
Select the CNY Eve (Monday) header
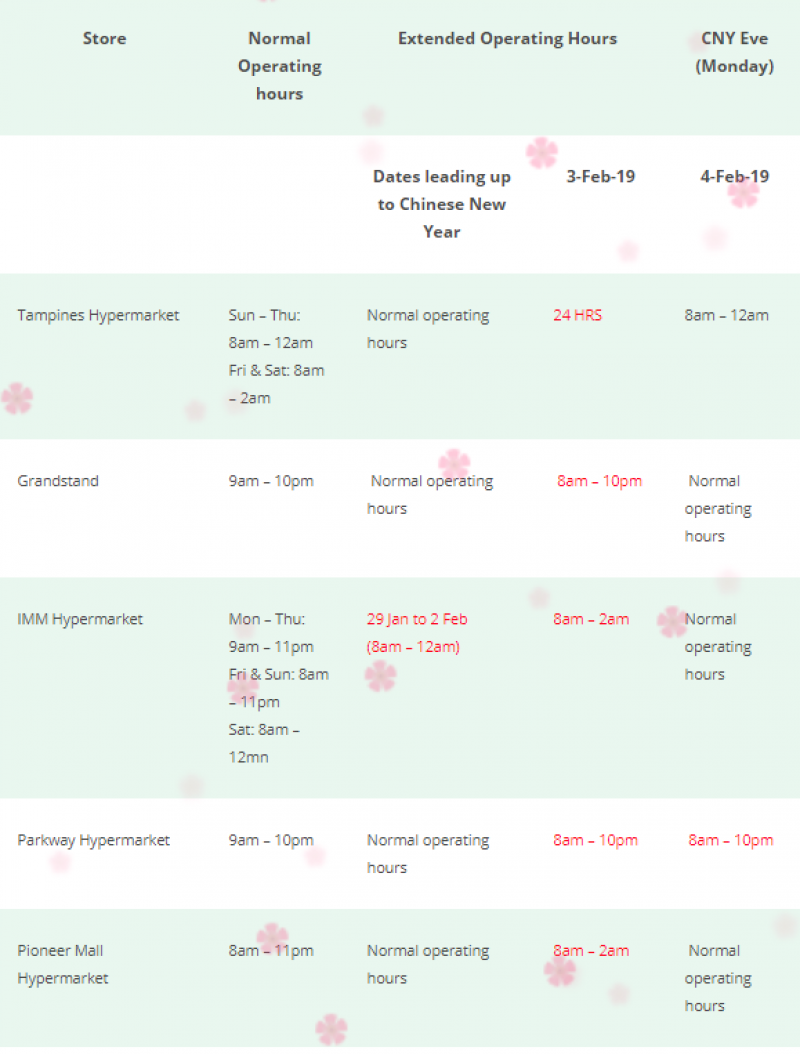point(735,53)
